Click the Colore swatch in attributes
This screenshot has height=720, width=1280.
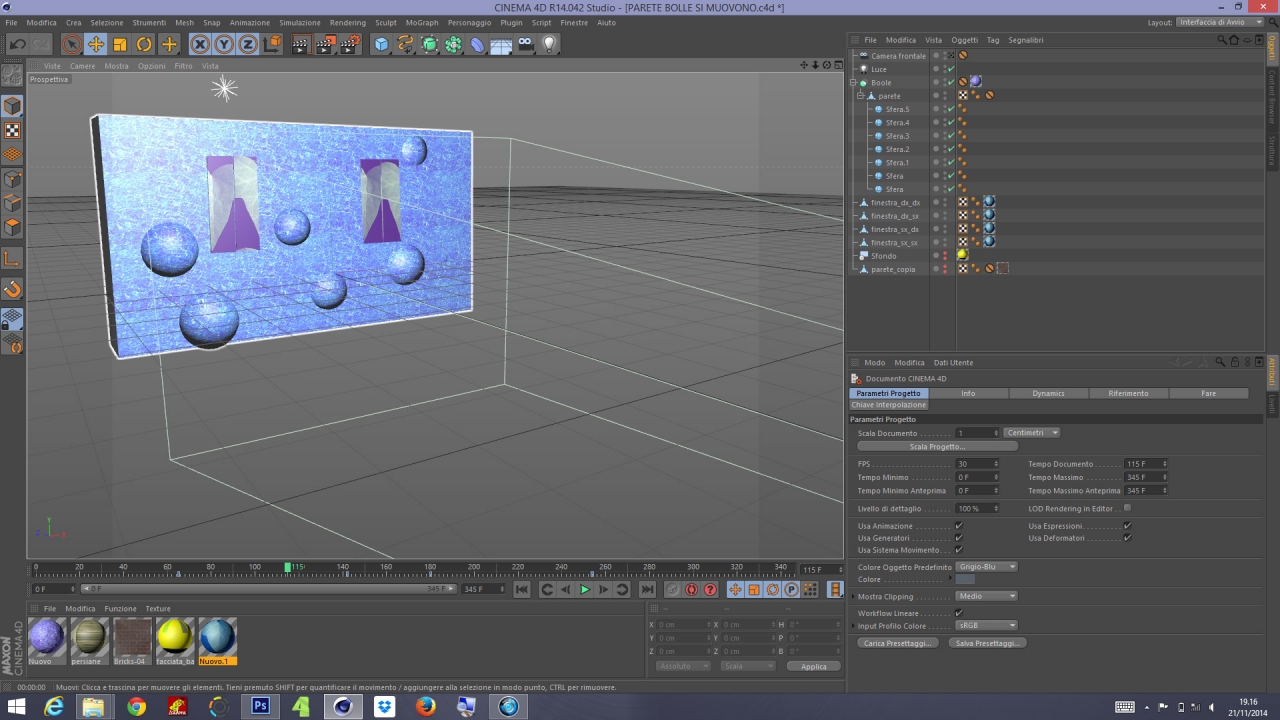(965, 579)
